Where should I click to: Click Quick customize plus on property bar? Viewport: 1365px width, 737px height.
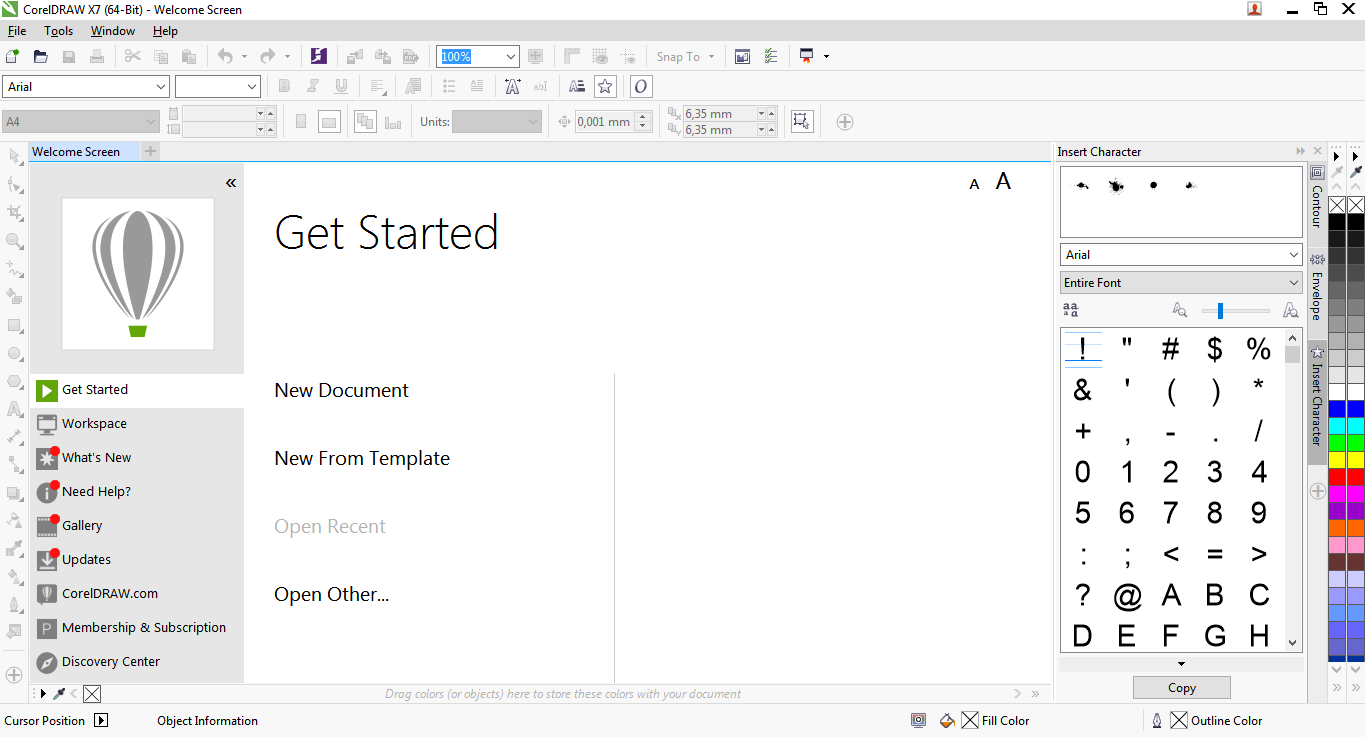[x=845, y=122]
